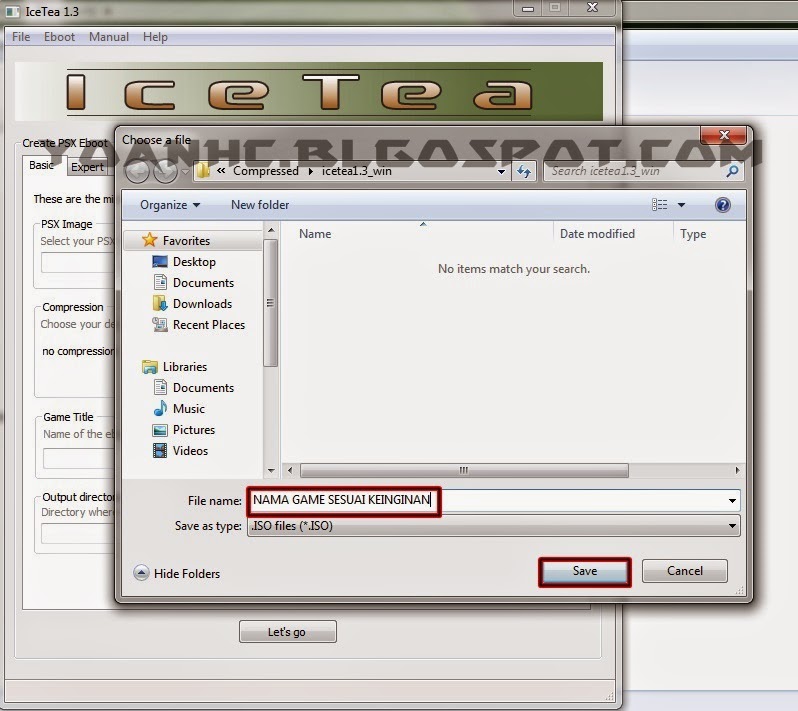Select Music under Libraries
This screenshot has height=711, width=798.
click(x=188, y=409)
